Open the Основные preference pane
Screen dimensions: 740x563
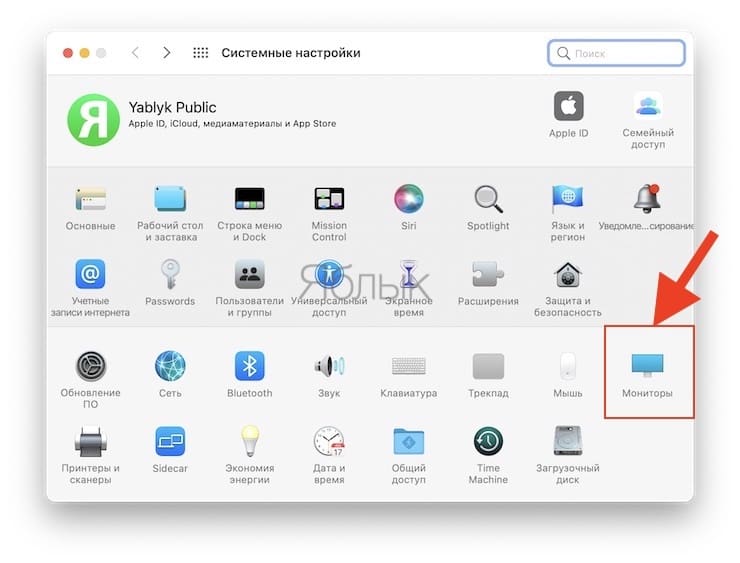pyautogui.click(x=90, y=199)
